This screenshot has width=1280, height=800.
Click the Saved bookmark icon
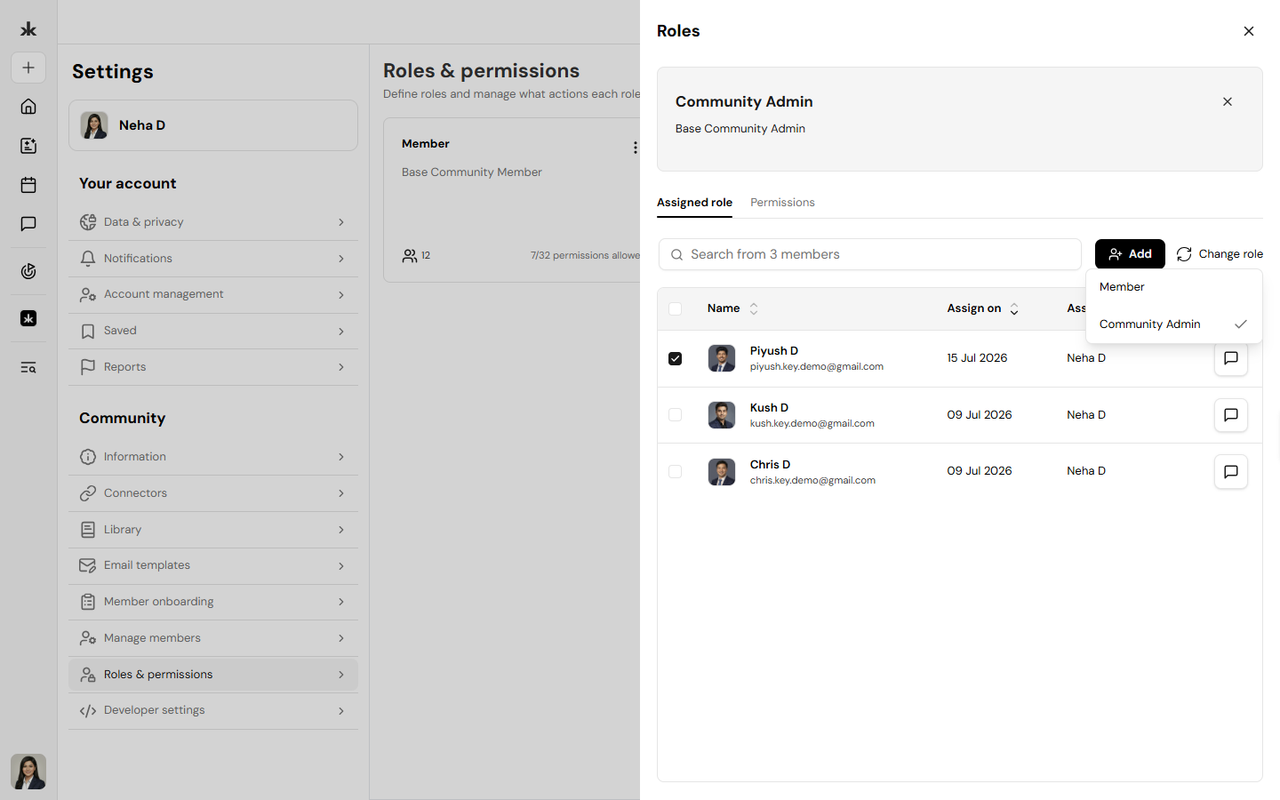[88, 331]
